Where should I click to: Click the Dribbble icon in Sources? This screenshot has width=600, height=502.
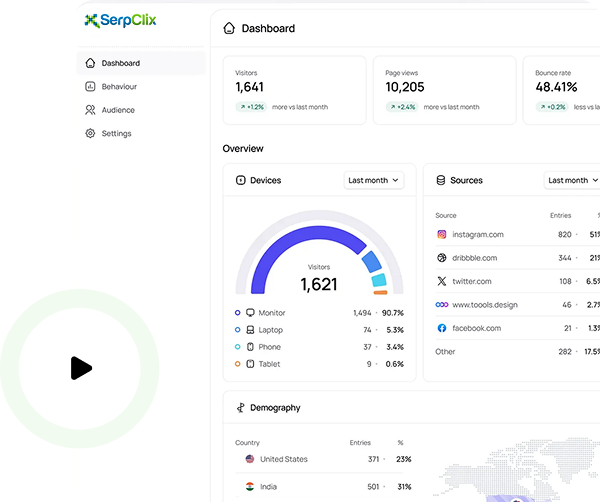(442, 258)
